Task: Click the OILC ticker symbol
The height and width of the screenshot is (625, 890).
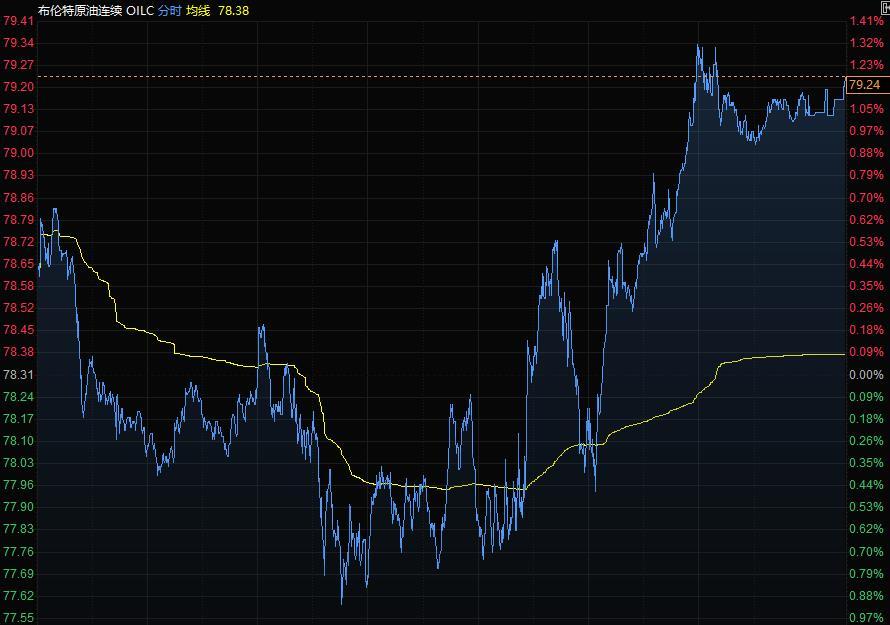Action: (140, 9)
